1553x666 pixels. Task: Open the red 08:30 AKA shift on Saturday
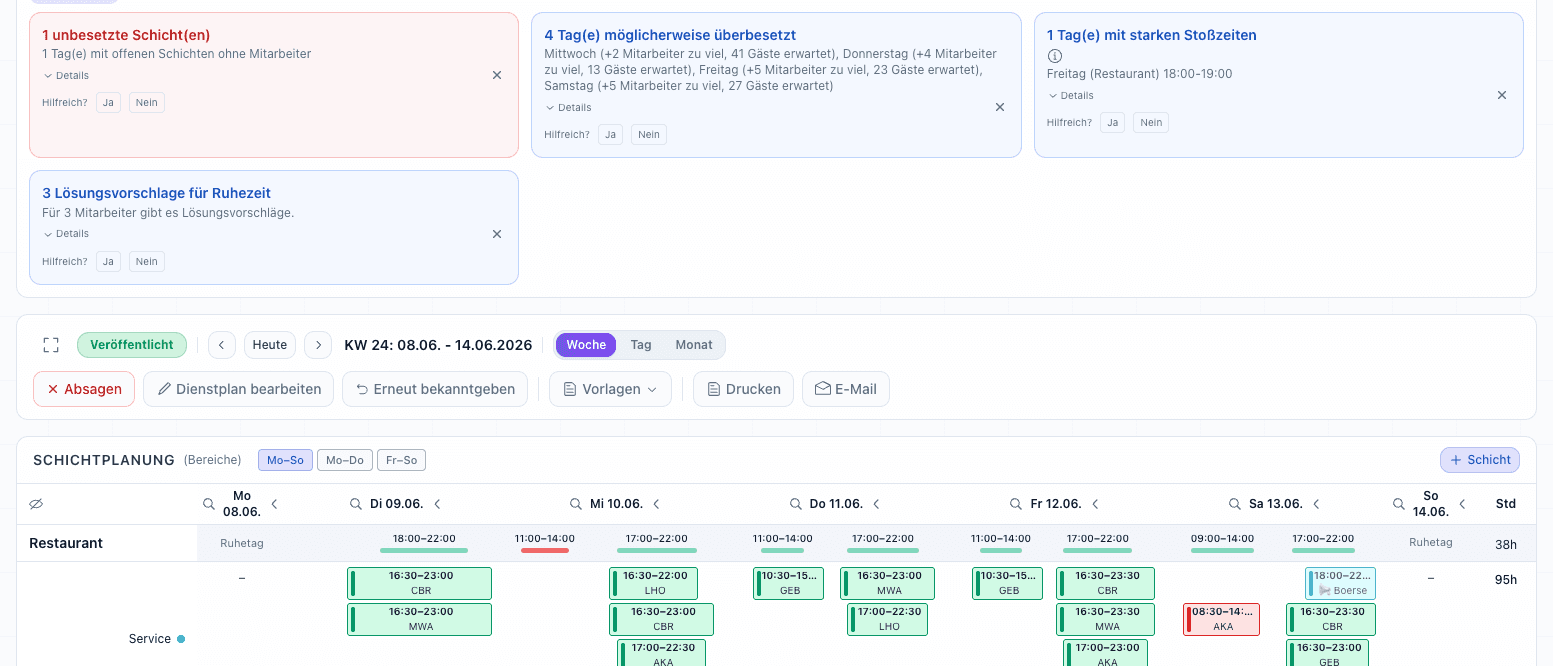pos(1222,619)
